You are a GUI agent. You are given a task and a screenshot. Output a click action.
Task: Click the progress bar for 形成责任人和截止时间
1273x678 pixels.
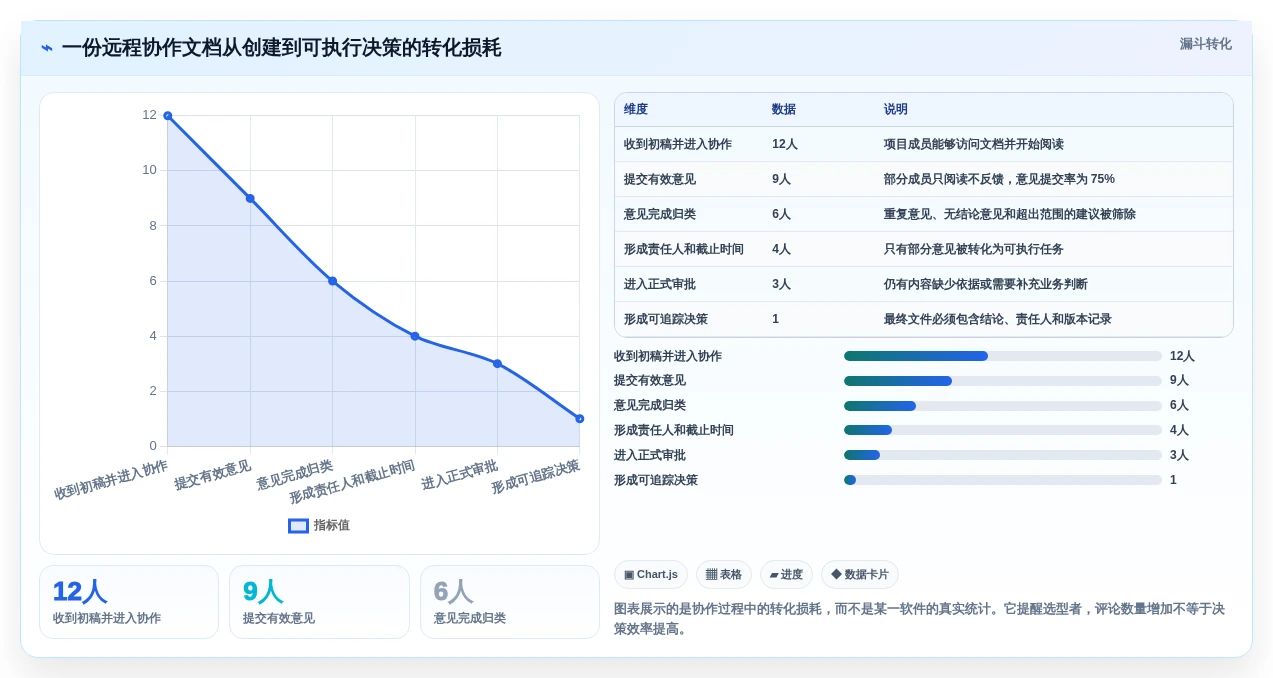click(x=1003, y=430)
